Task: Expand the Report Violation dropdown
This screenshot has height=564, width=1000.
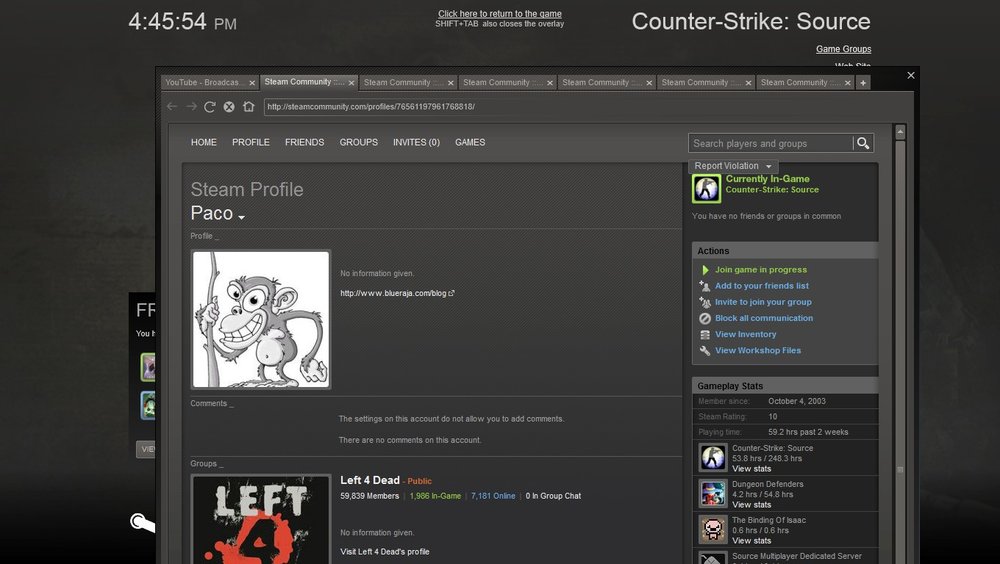Action: [x=733, y=166]
